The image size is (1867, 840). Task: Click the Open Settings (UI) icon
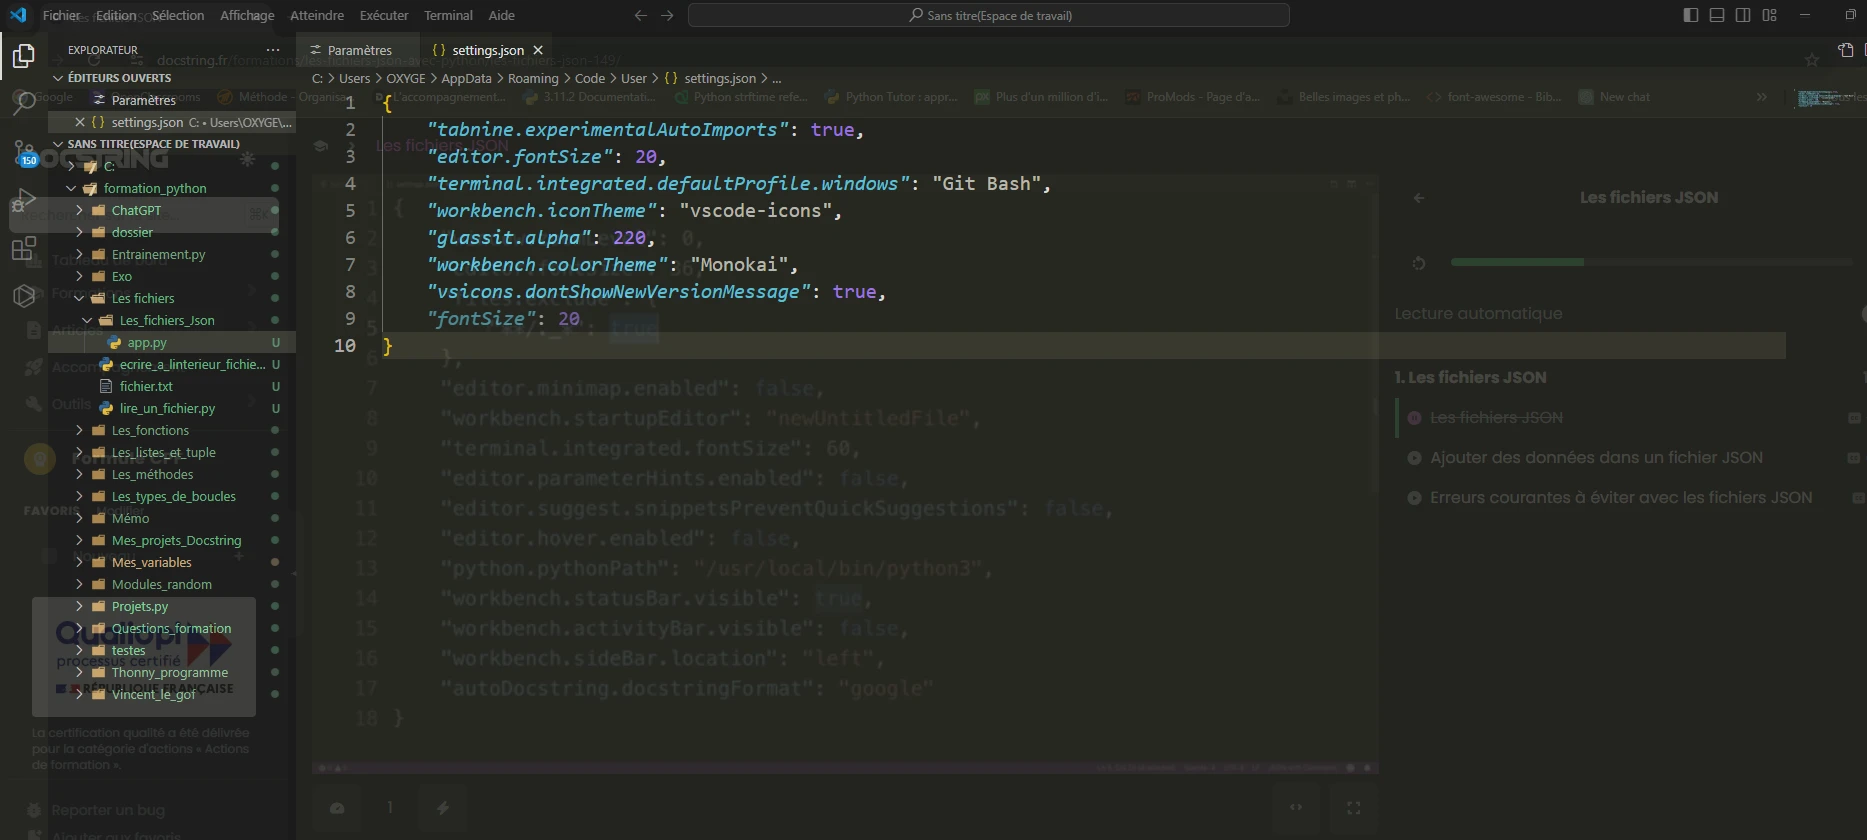click(x=1845, y=50)
